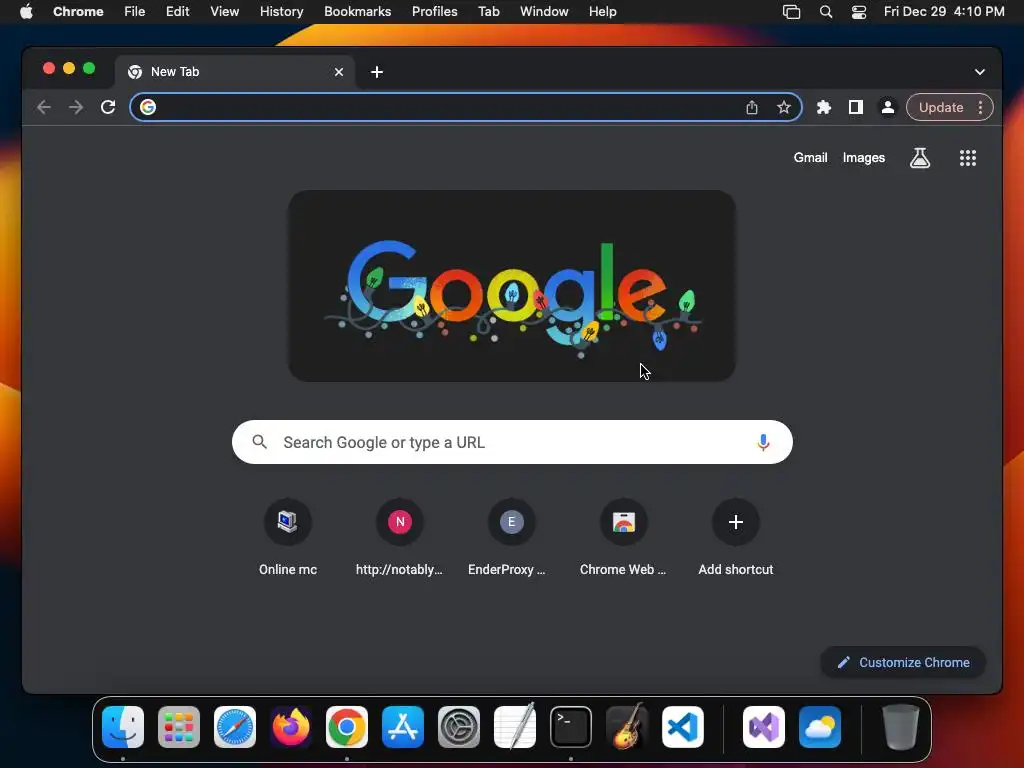Open the Window menu

click(x=544, y=11)
